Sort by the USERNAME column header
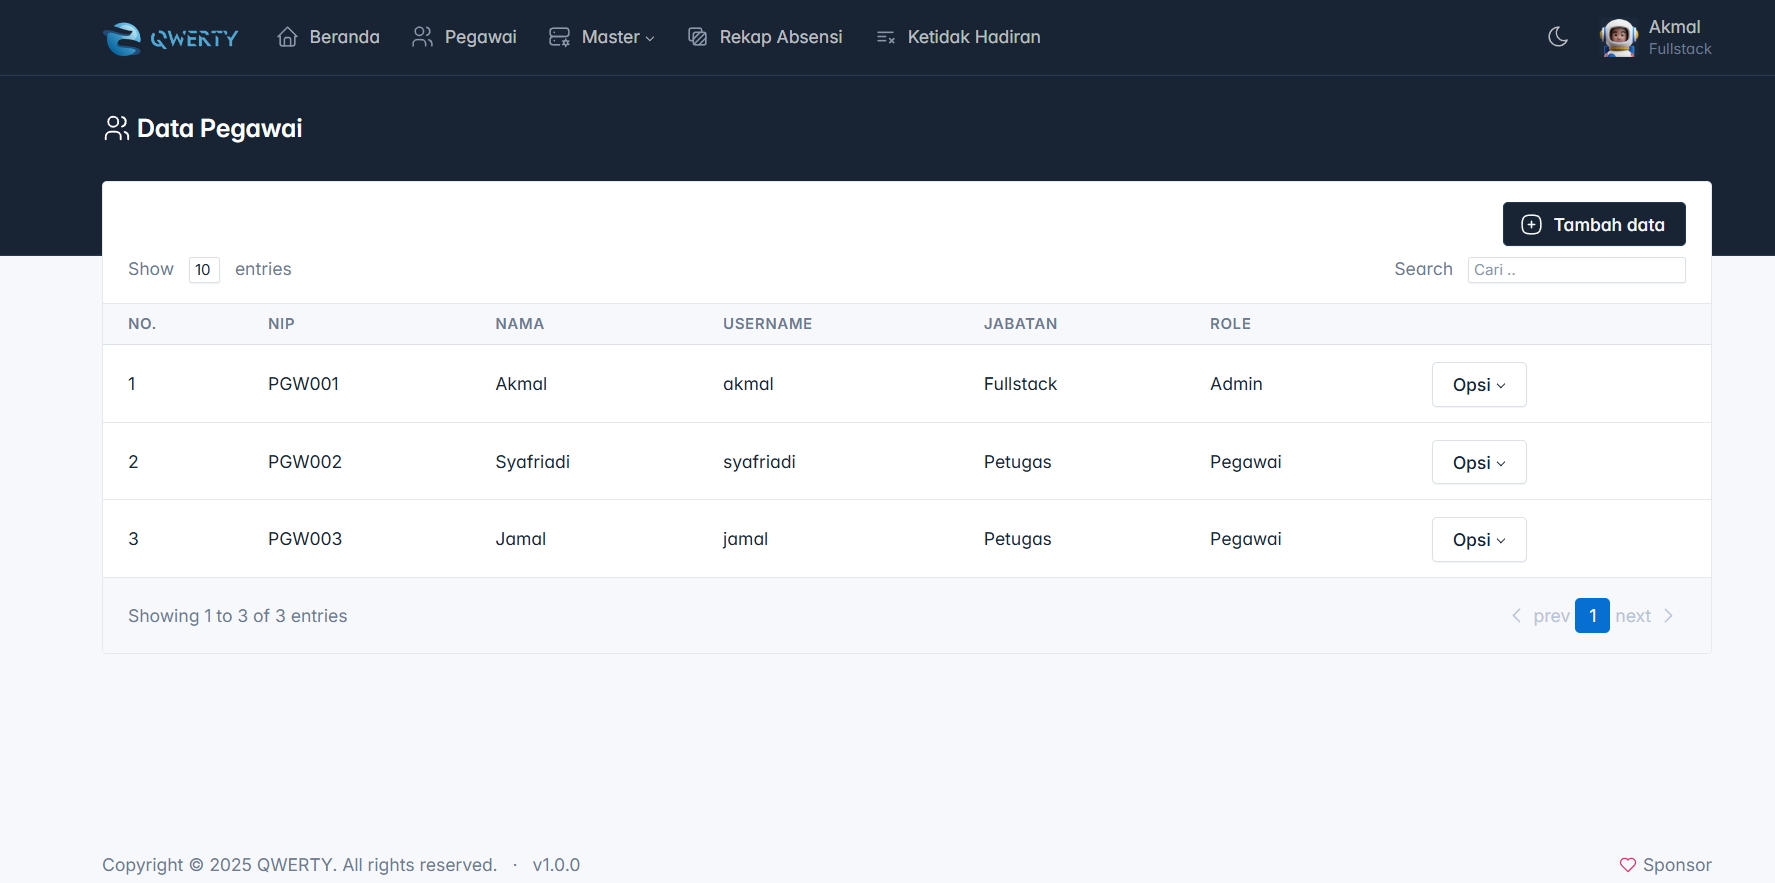 [768, 324]
